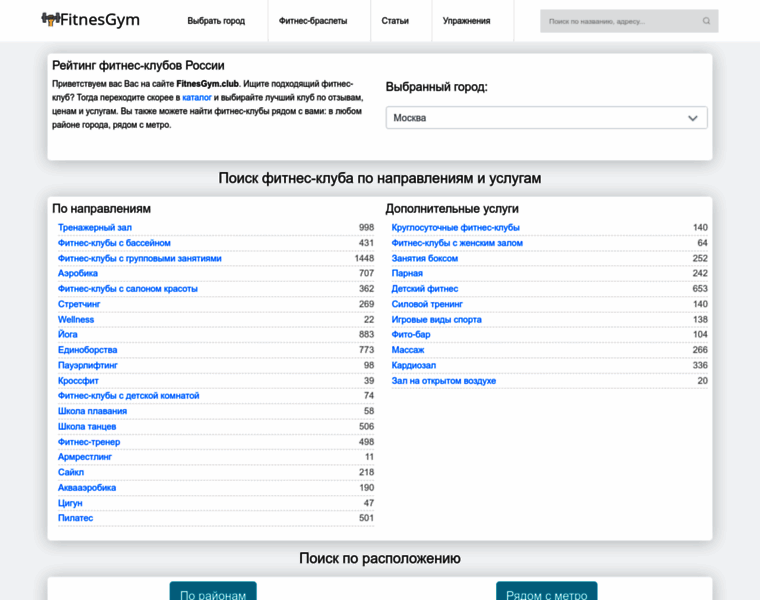
Task: Open the Детский фитнес link
Action: click(x=424, y=289)
